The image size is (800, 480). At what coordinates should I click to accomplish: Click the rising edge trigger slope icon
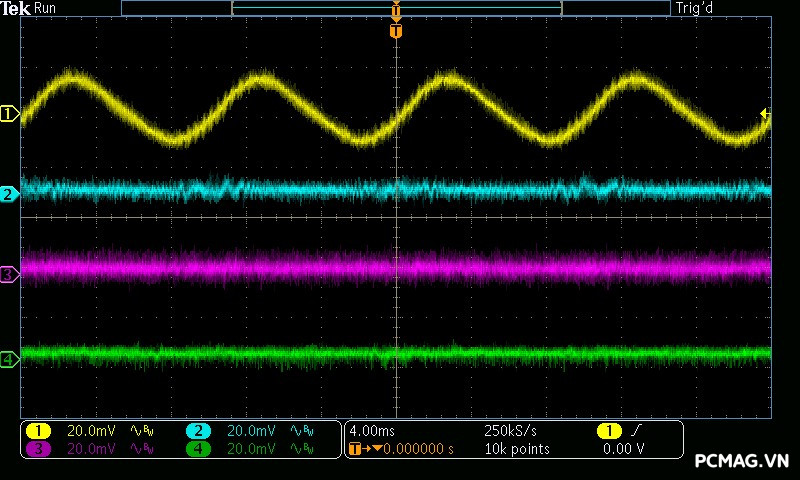point(637,430)
